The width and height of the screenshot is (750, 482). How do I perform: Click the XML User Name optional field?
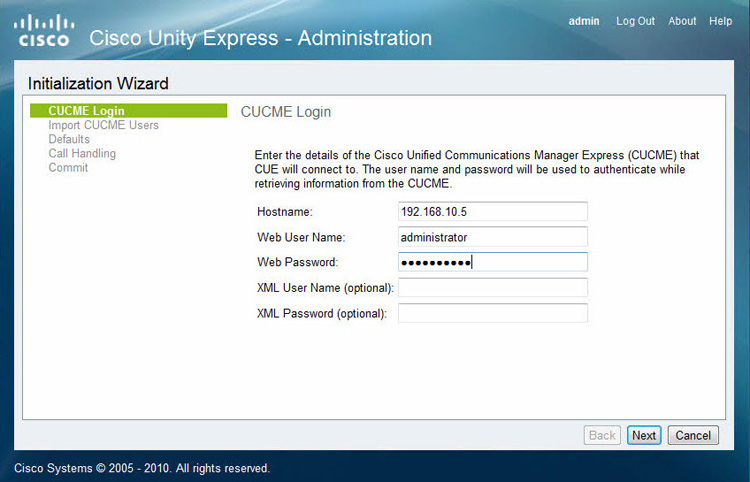[x=493, y=287]
